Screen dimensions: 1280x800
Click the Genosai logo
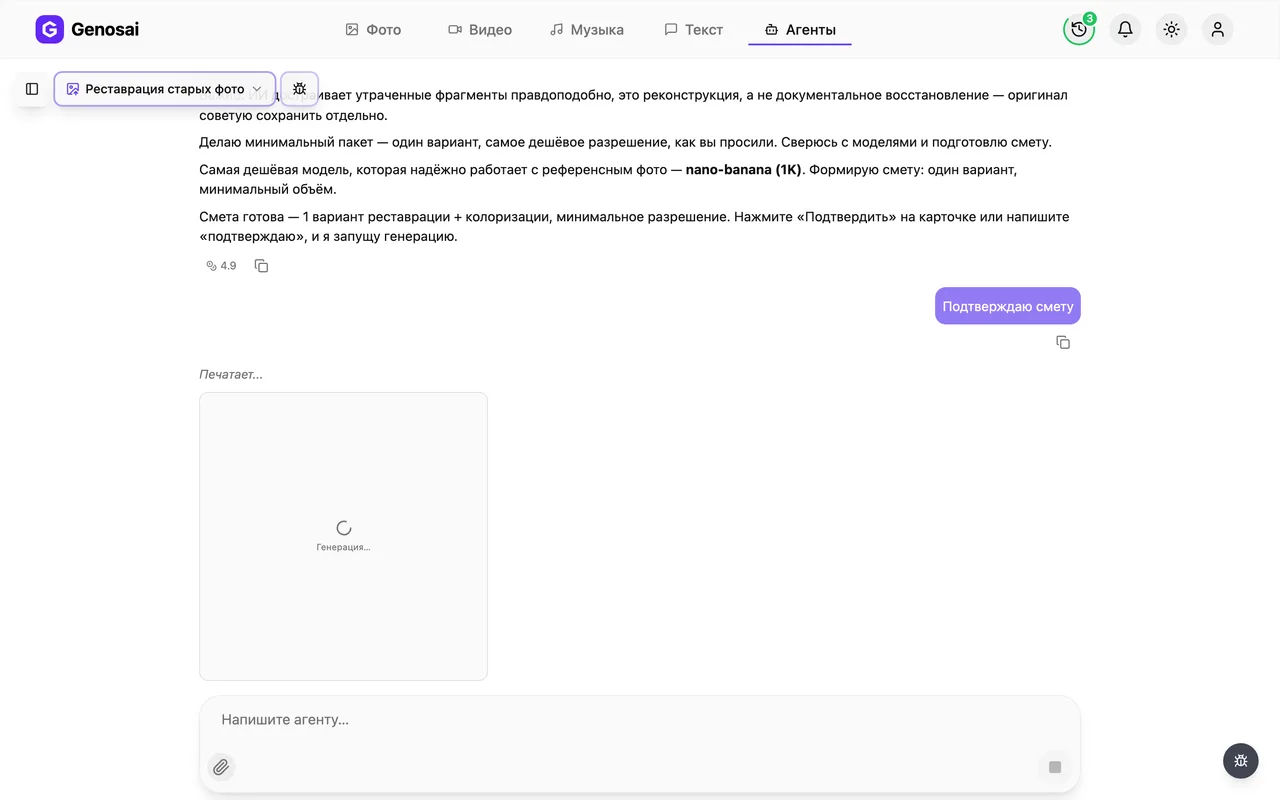[87, 29]
